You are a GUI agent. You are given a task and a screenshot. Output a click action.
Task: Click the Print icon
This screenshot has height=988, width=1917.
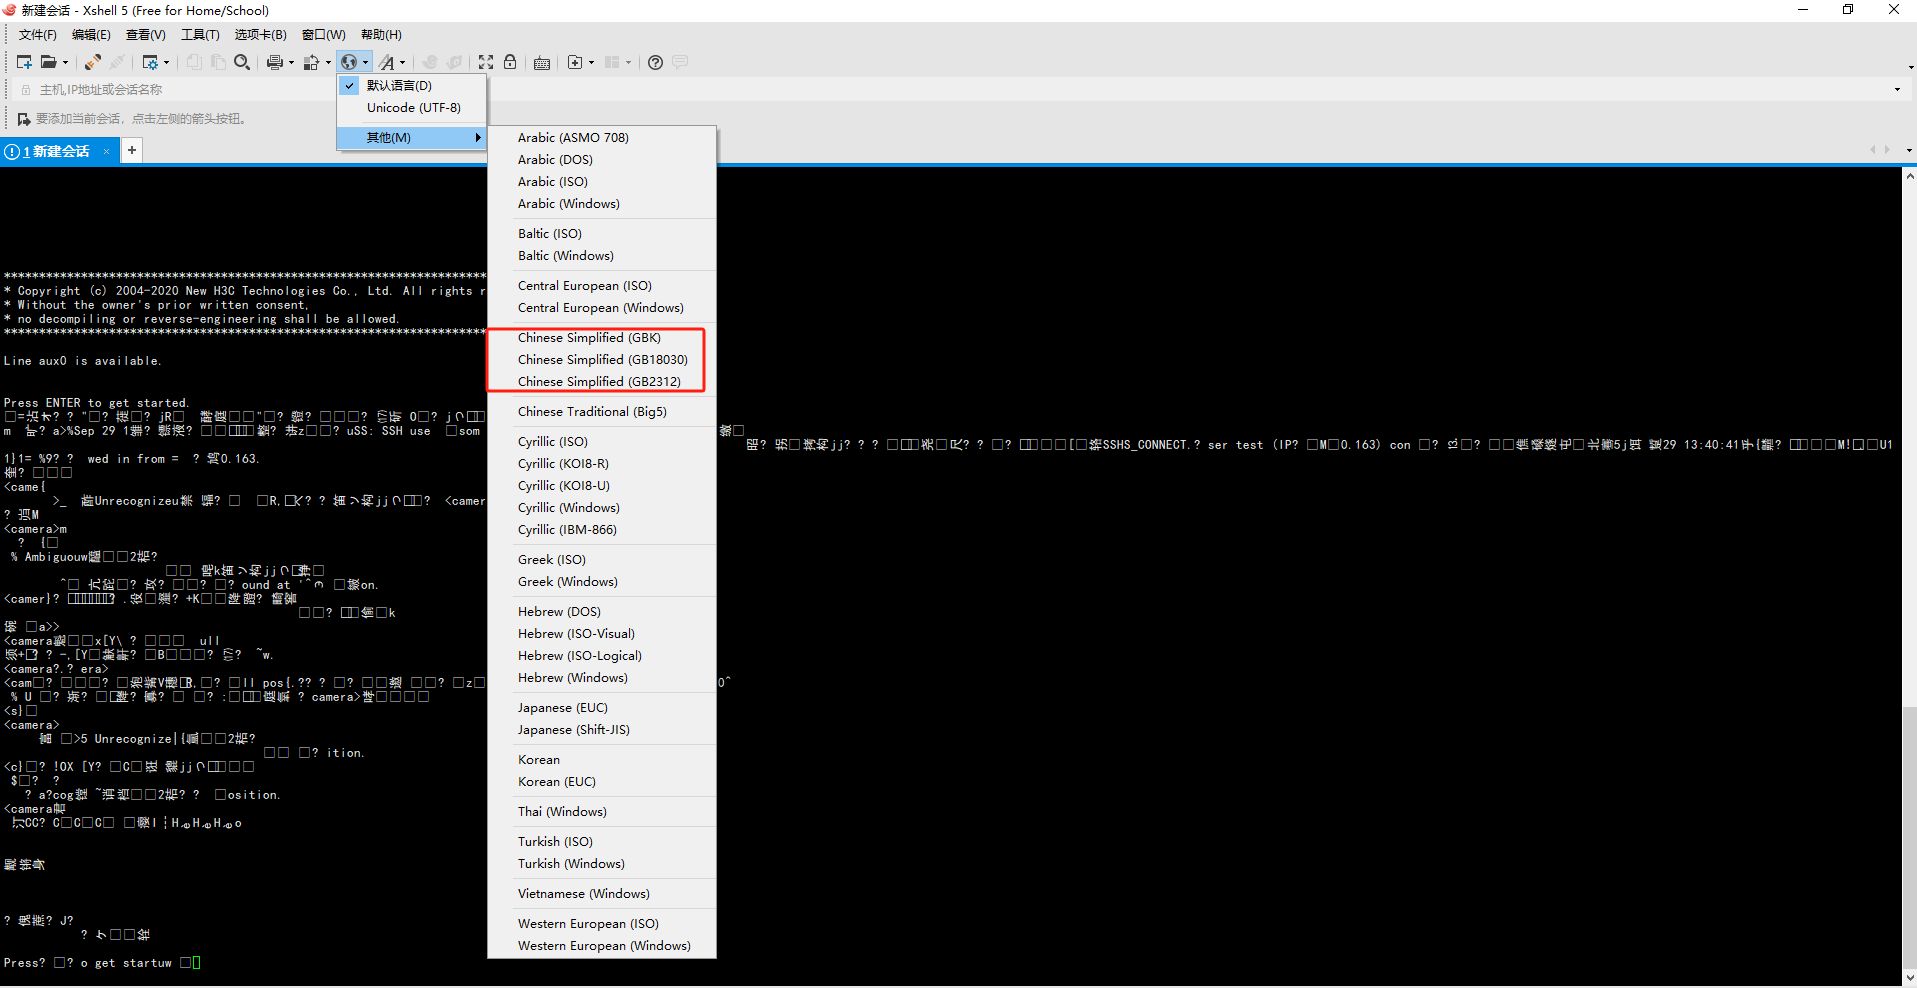(275, 62)
